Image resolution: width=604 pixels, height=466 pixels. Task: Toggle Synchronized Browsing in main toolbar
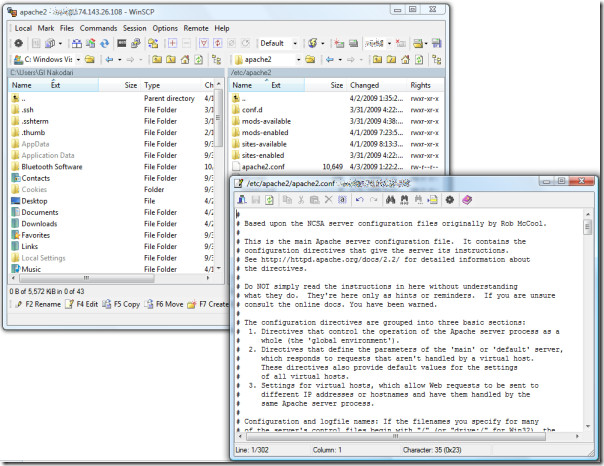coord(153,43)
